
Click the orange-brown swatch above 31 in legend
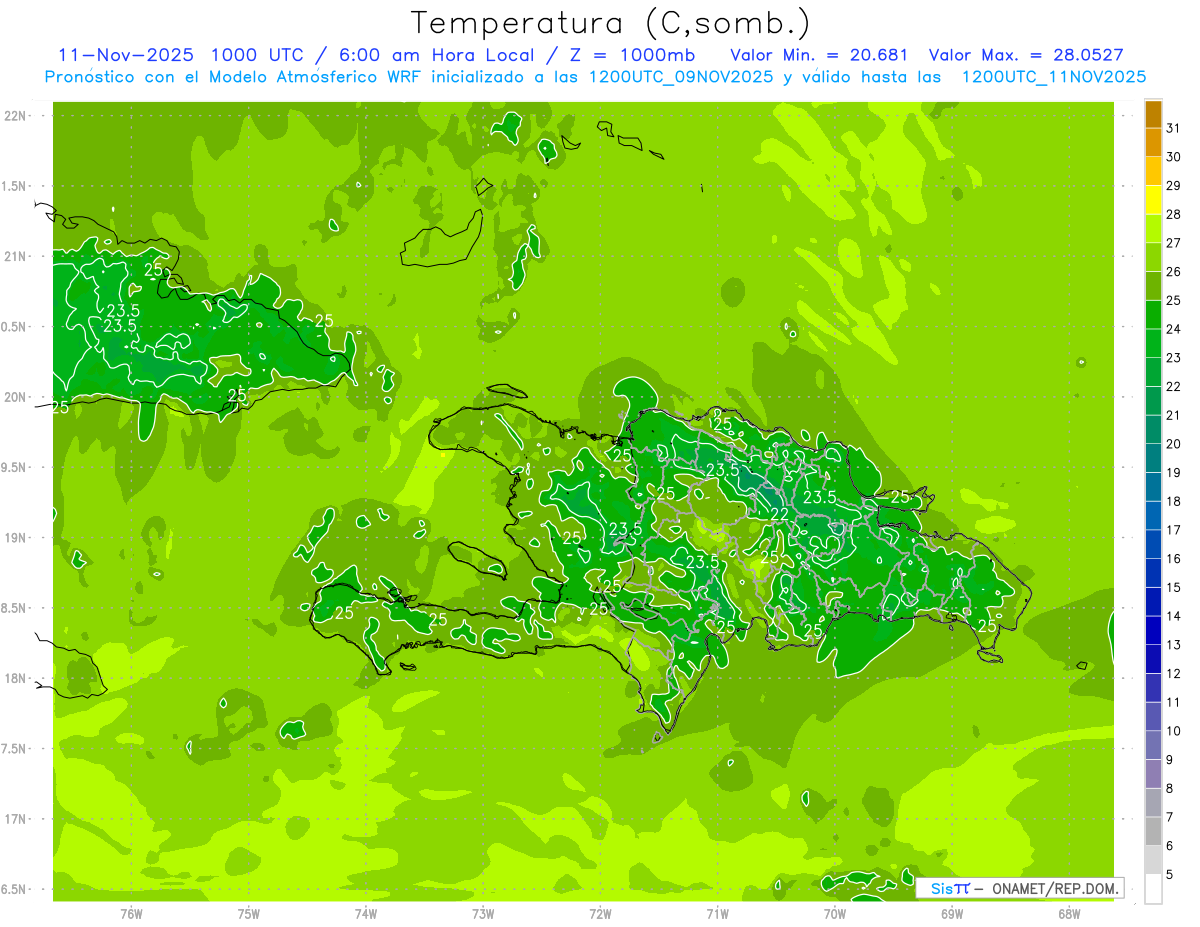(x=1153, y=115)
